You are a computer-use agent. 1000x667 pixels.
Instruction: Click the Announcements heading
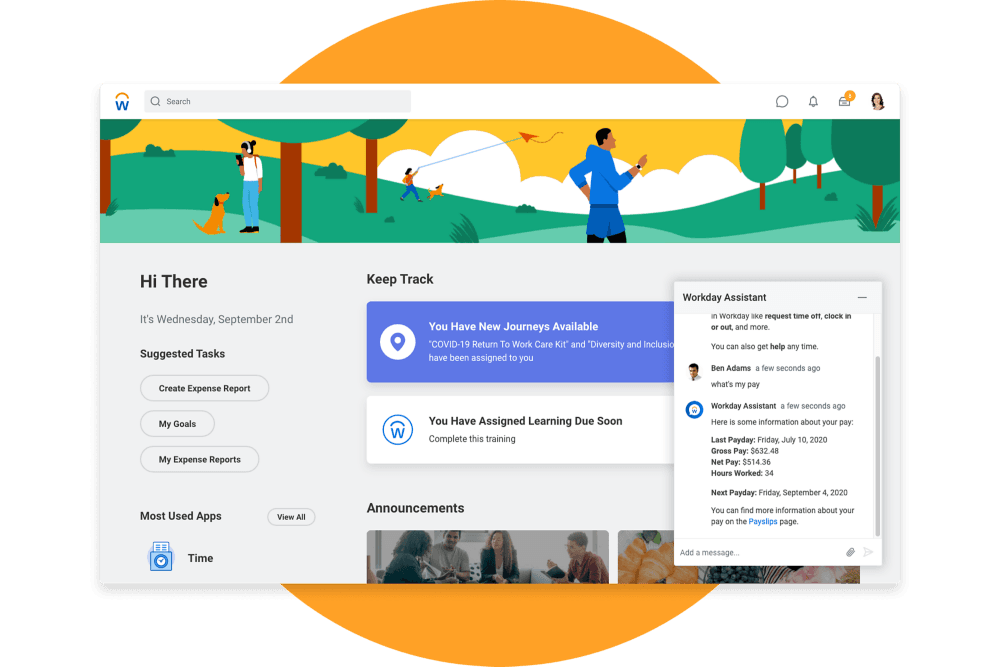coord(415,508)
